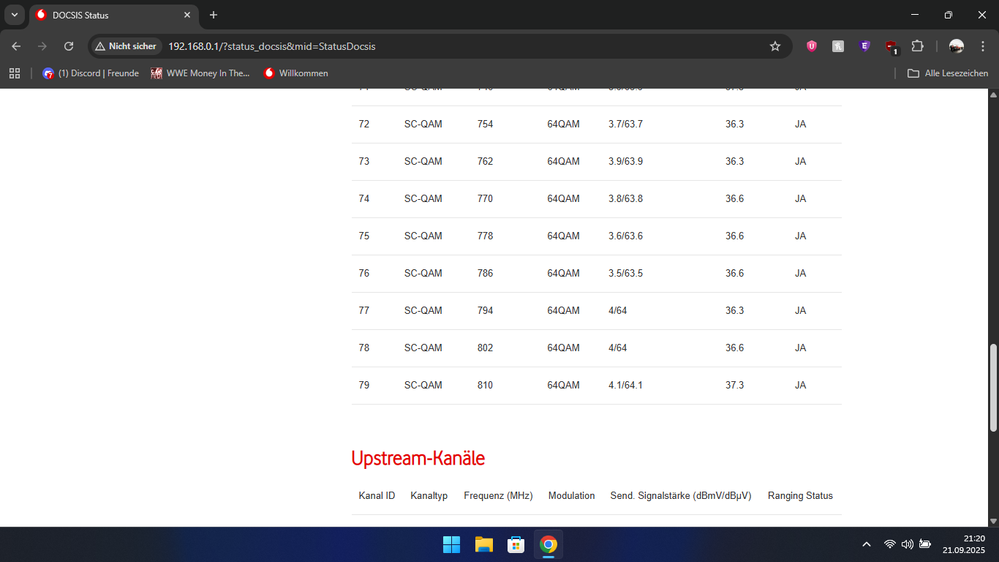
Task: Open the Alle Lesezeichen folder
Action: click(x=947, y=73)
